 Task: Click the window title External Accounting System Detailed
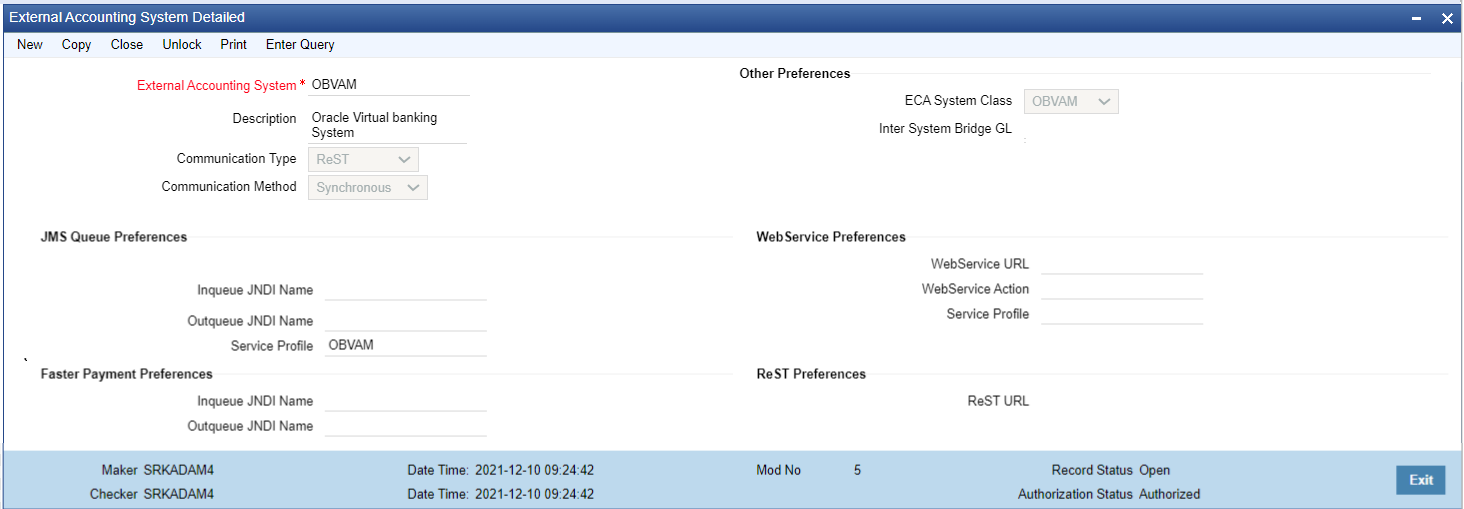coord(127,17)
